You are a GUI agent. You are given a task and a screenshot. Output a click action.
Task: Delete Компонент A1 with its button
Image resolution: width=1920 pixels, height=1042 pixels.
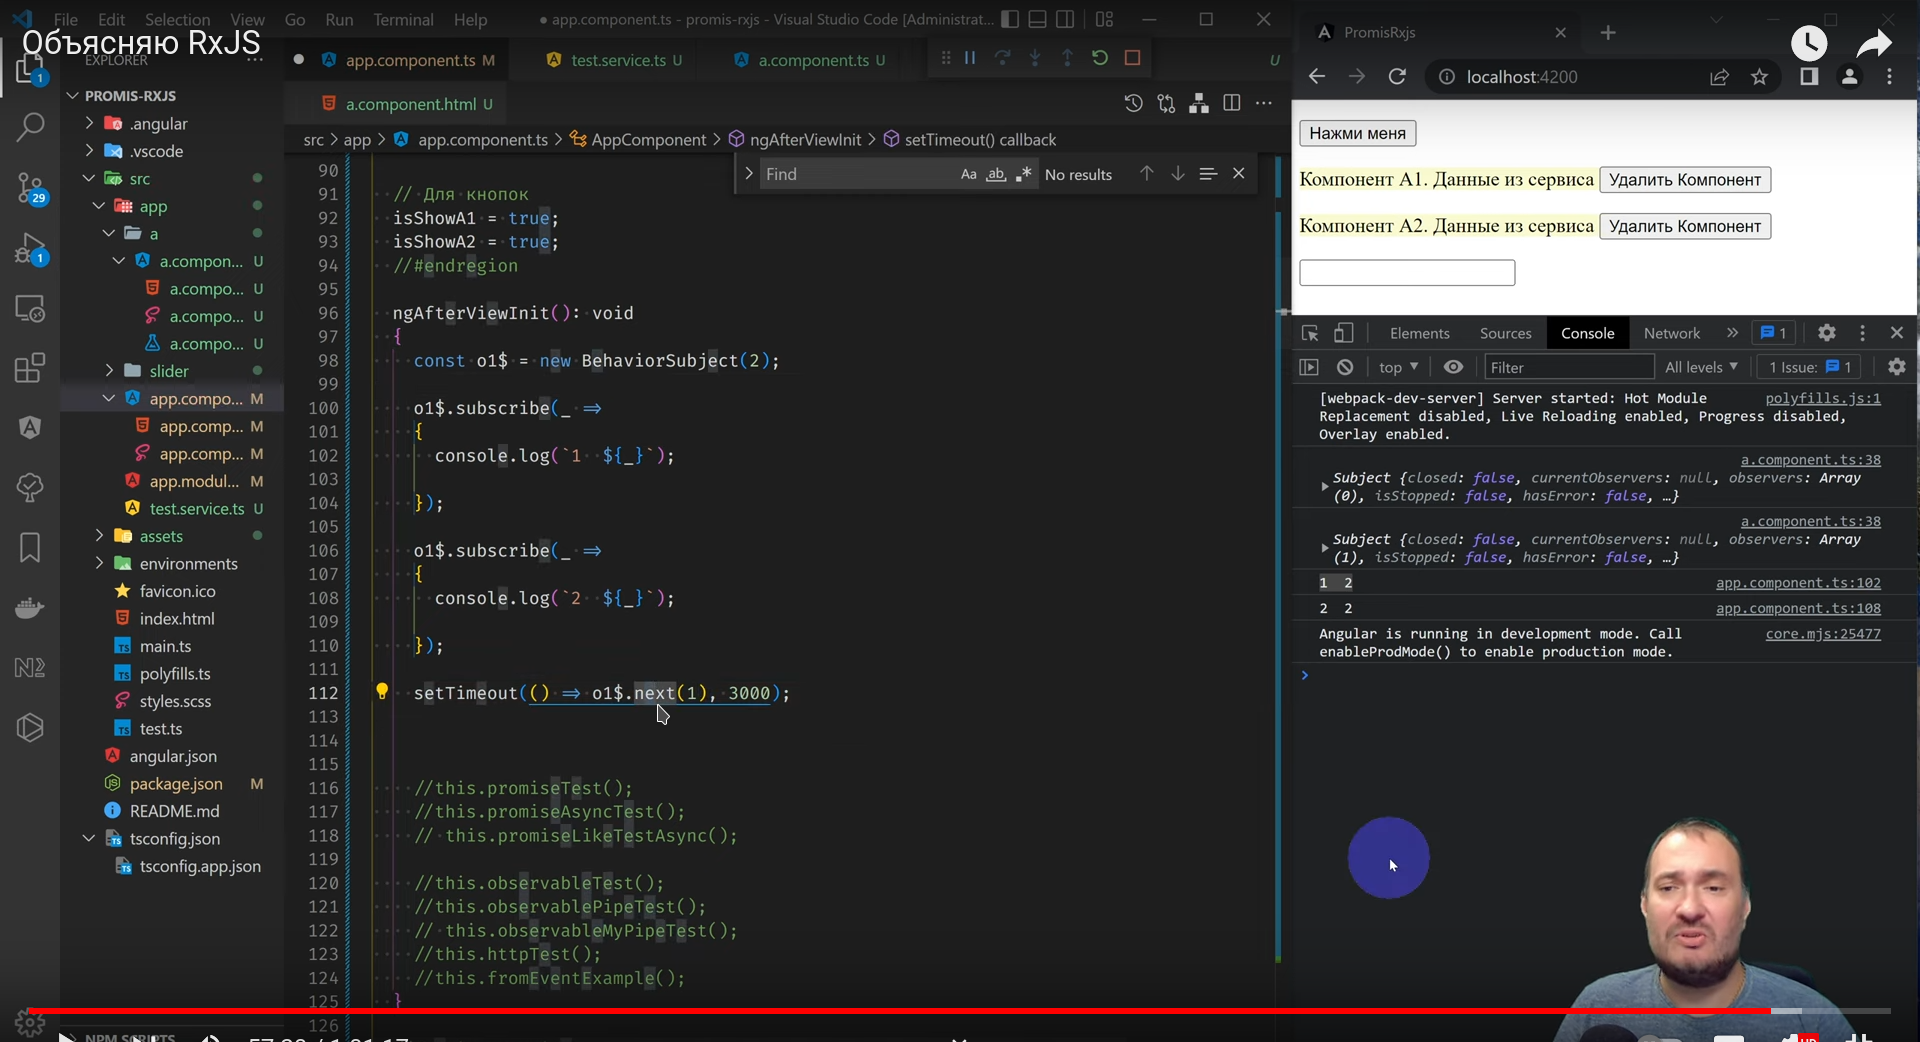point(1685,180)
